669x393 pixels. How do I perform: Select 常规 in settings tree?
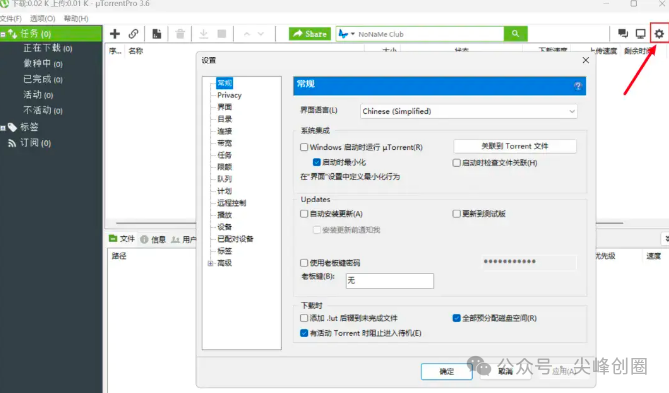(x=224, y=83)
